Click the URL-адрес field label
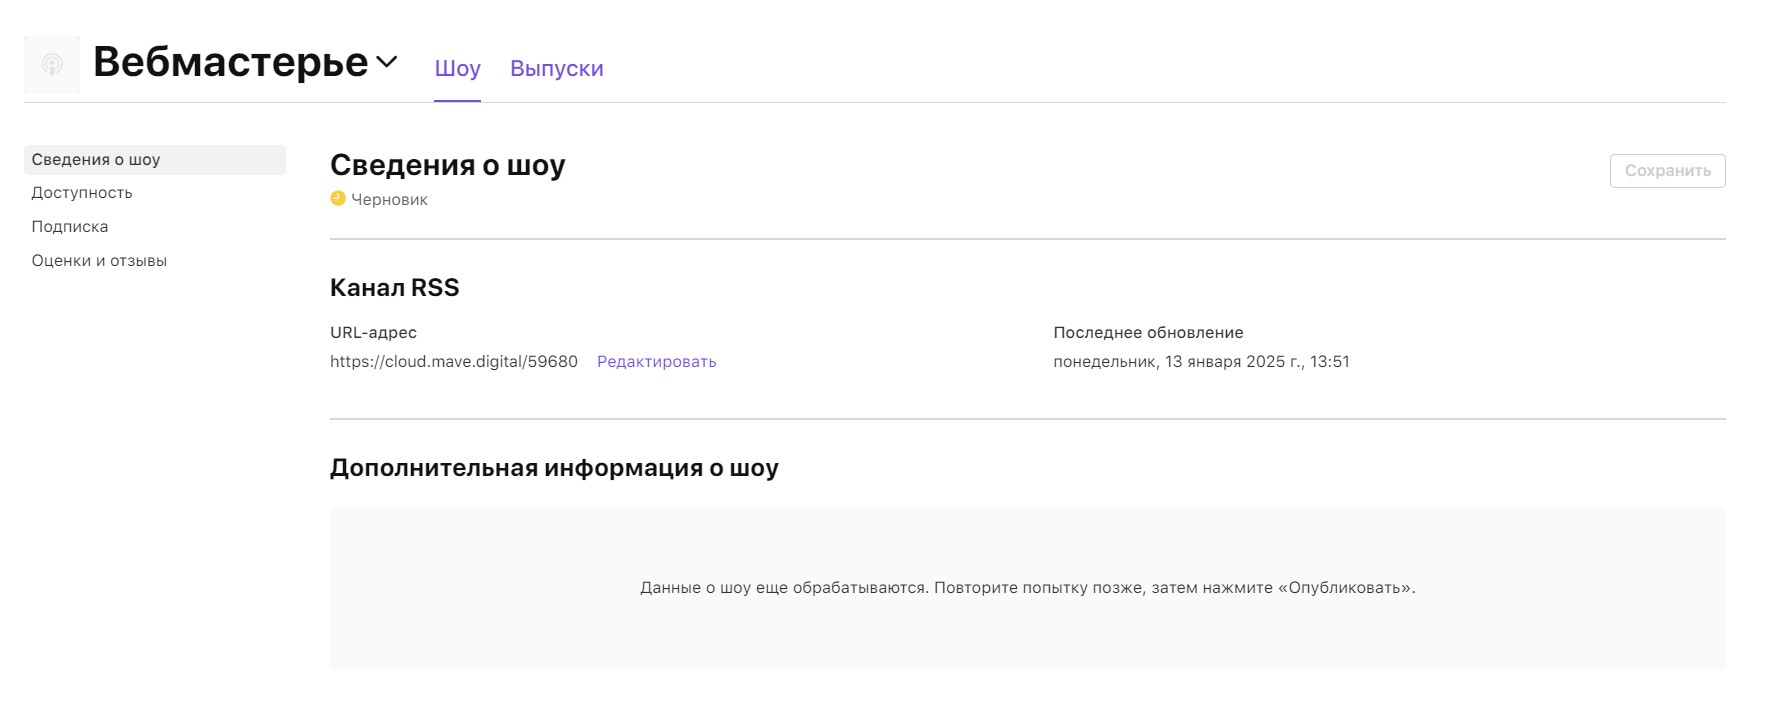This screenshot has width=1768, height=717. pyautogui.click(x=373, y=333)
